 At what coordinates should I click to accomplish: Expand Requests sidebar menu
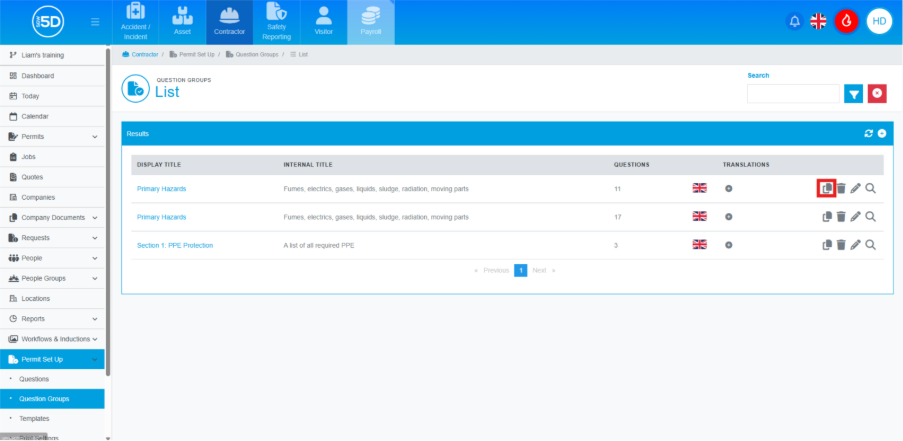[x=52, y=238]
